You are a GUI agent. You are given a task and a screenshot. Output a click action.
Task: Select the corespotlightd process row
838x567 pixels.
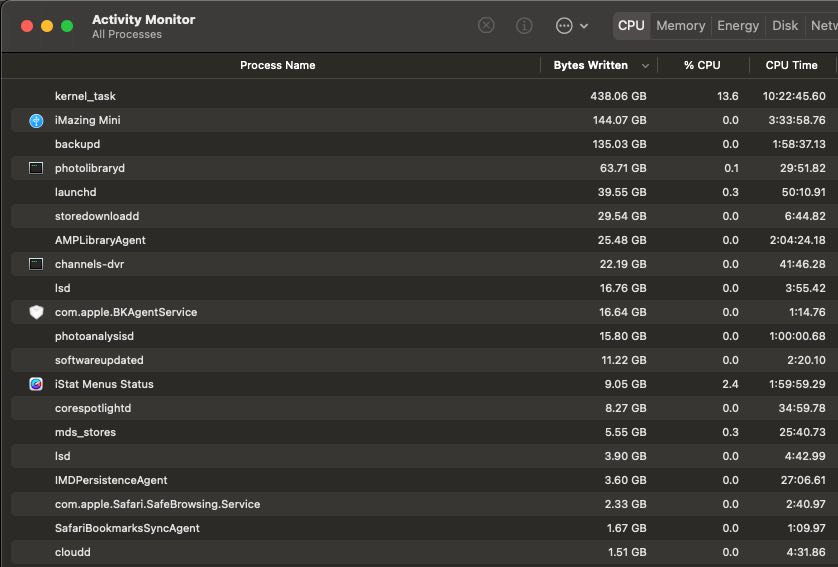[x=424, y=408]
